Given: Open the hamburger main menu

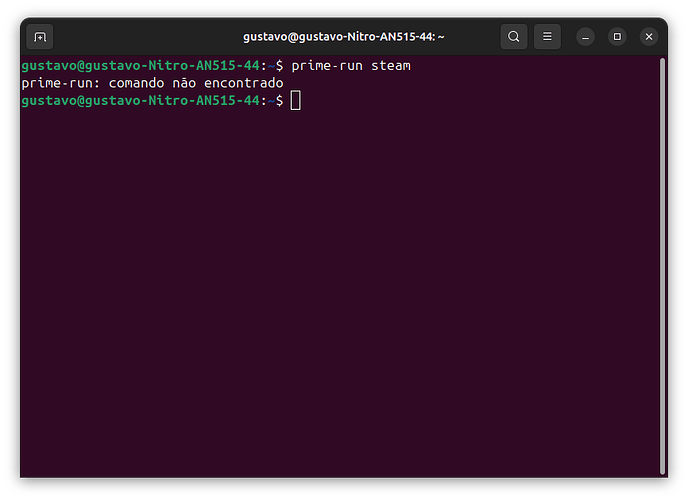Looking at the screenshot, I should click(547, 37).
